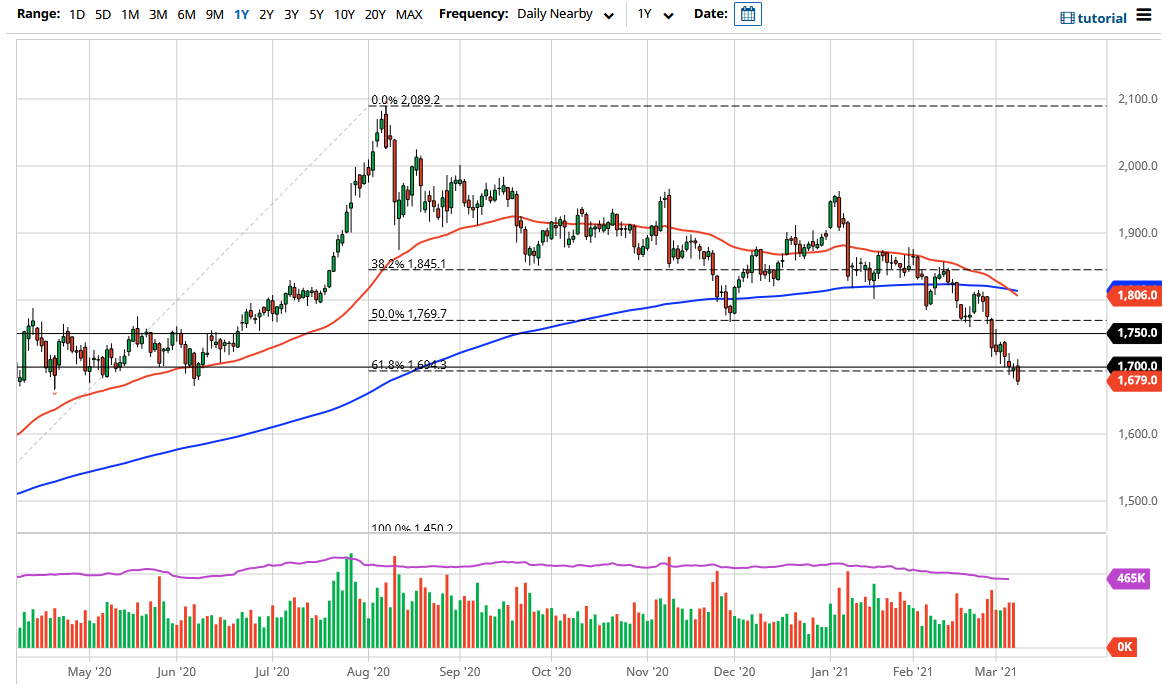This screenshot has height=690, width=1164.
Task: Open the hamburger menu
Action: click(1144, 16)
